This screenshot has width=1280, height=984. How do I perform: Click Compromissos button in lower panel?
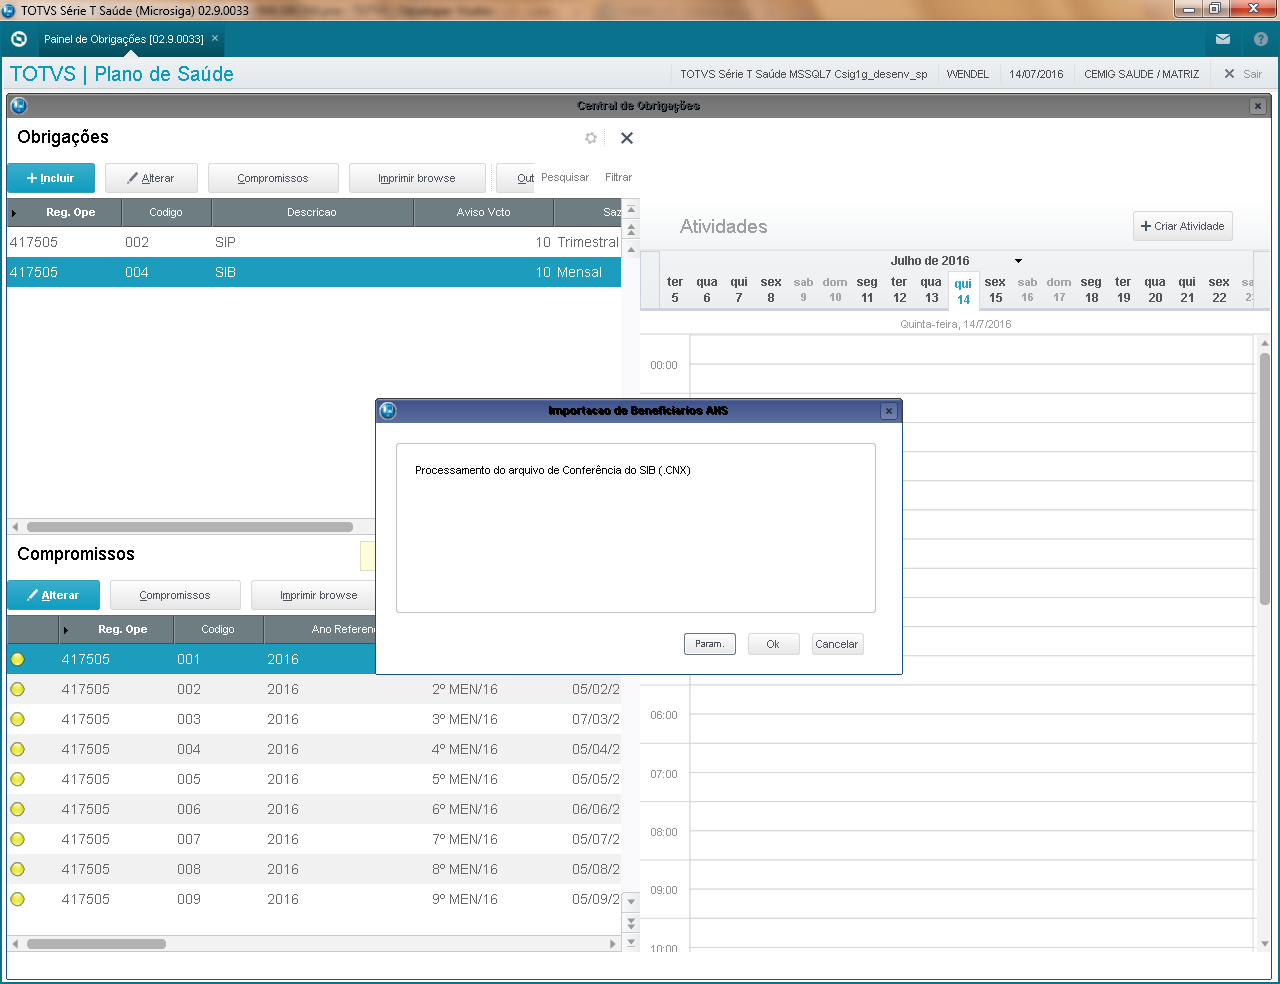(x=175, y=595)
